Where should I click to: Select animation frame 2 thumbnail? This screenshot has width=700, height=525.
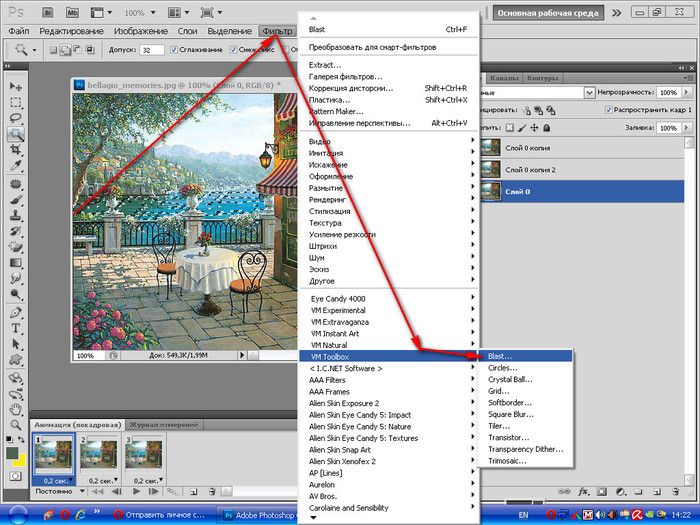point(98,454)
